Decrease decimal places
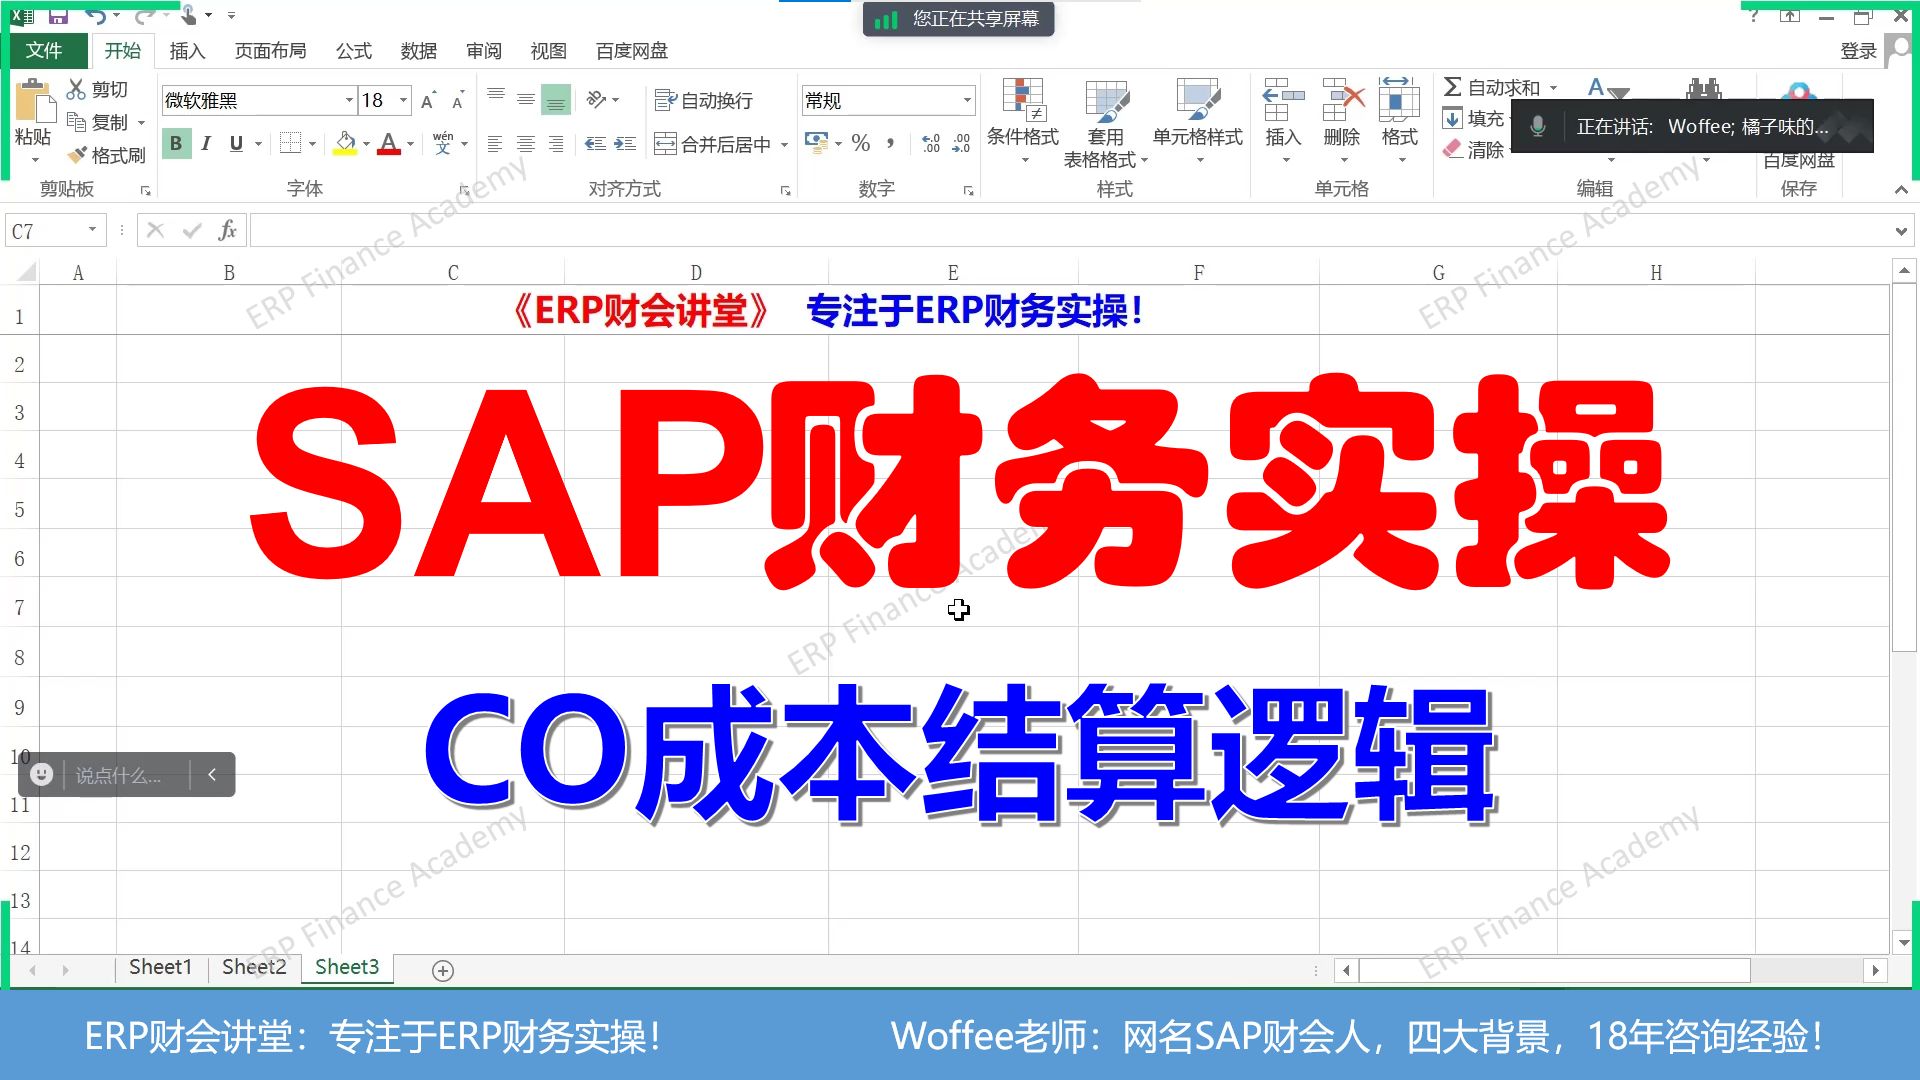The width and height of the screenshot is (1920, 1080). pos(961,144)
